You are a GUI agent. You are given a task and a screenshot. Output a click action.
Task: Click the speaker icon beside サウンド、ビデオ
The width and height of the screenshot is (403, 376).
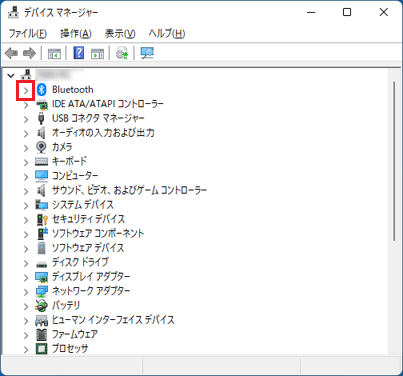click(41, 190)
